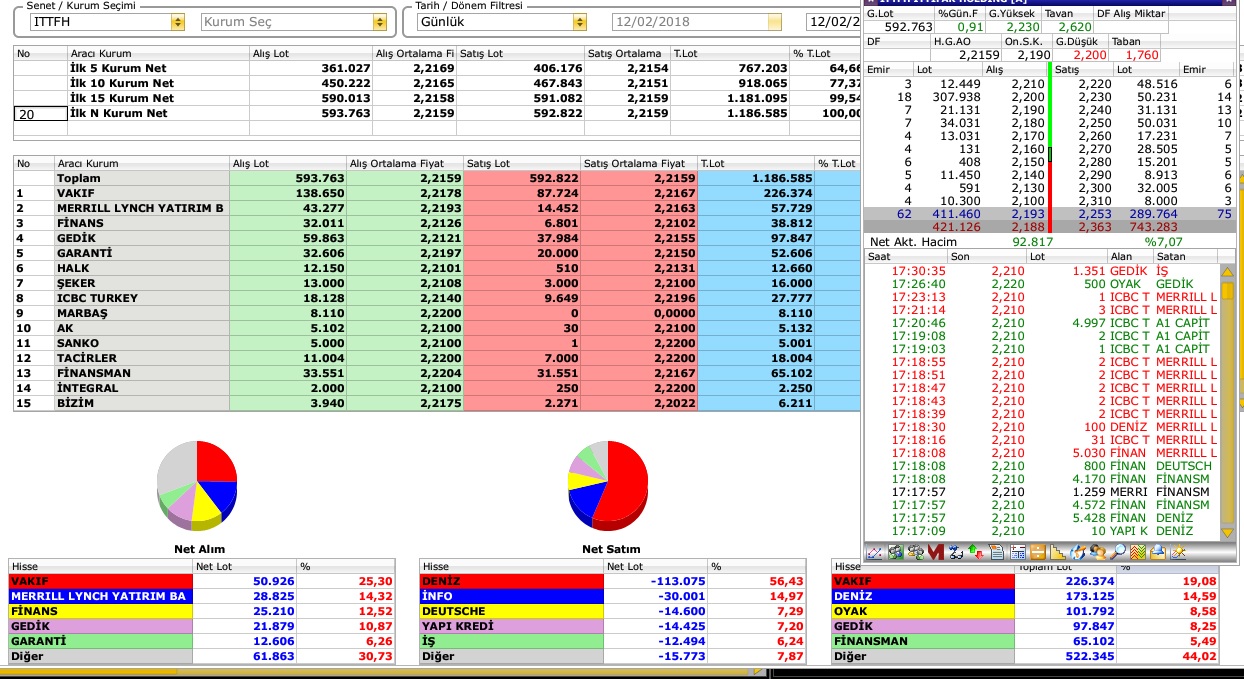
Task: Sort by Satış Lot header in lower table
Action: tap(522, 163)
